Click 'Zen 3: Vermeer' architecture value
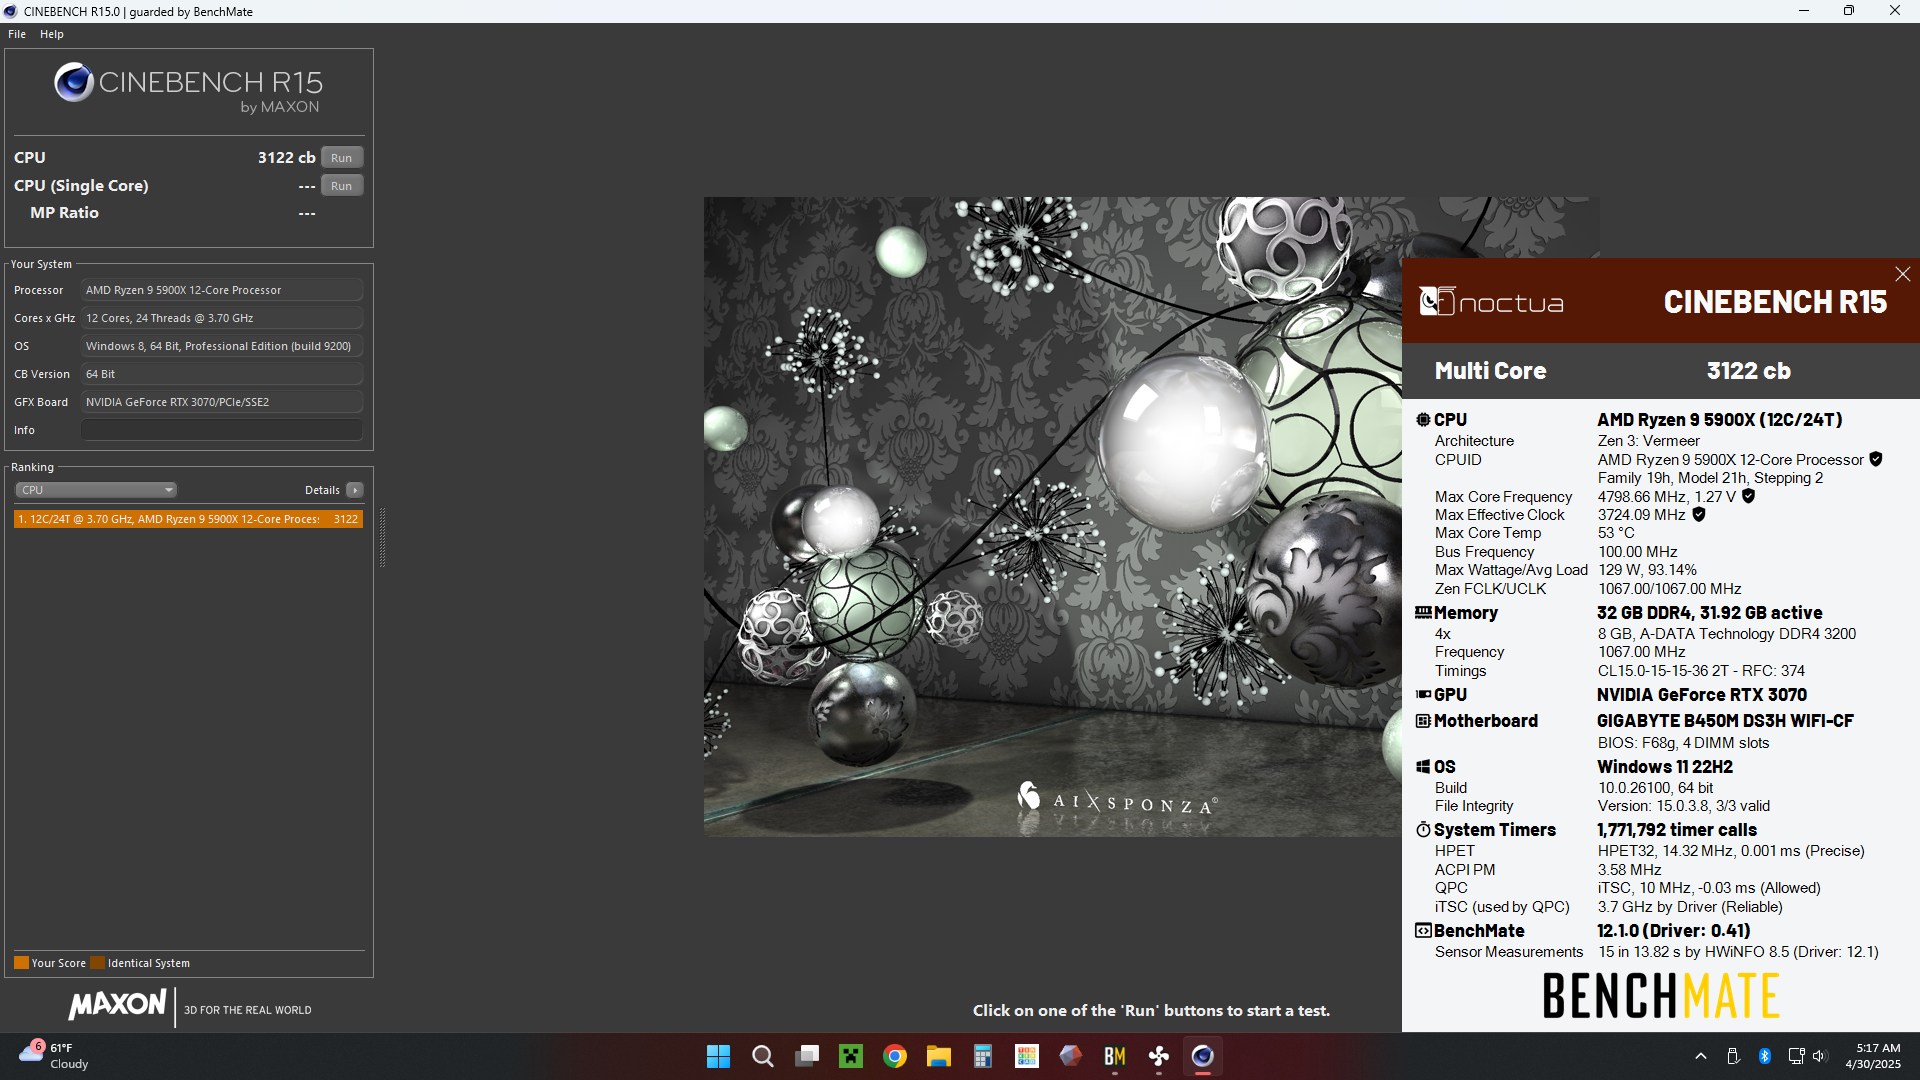Viewport: 1920px width, 1080px height. (1648, 441)
